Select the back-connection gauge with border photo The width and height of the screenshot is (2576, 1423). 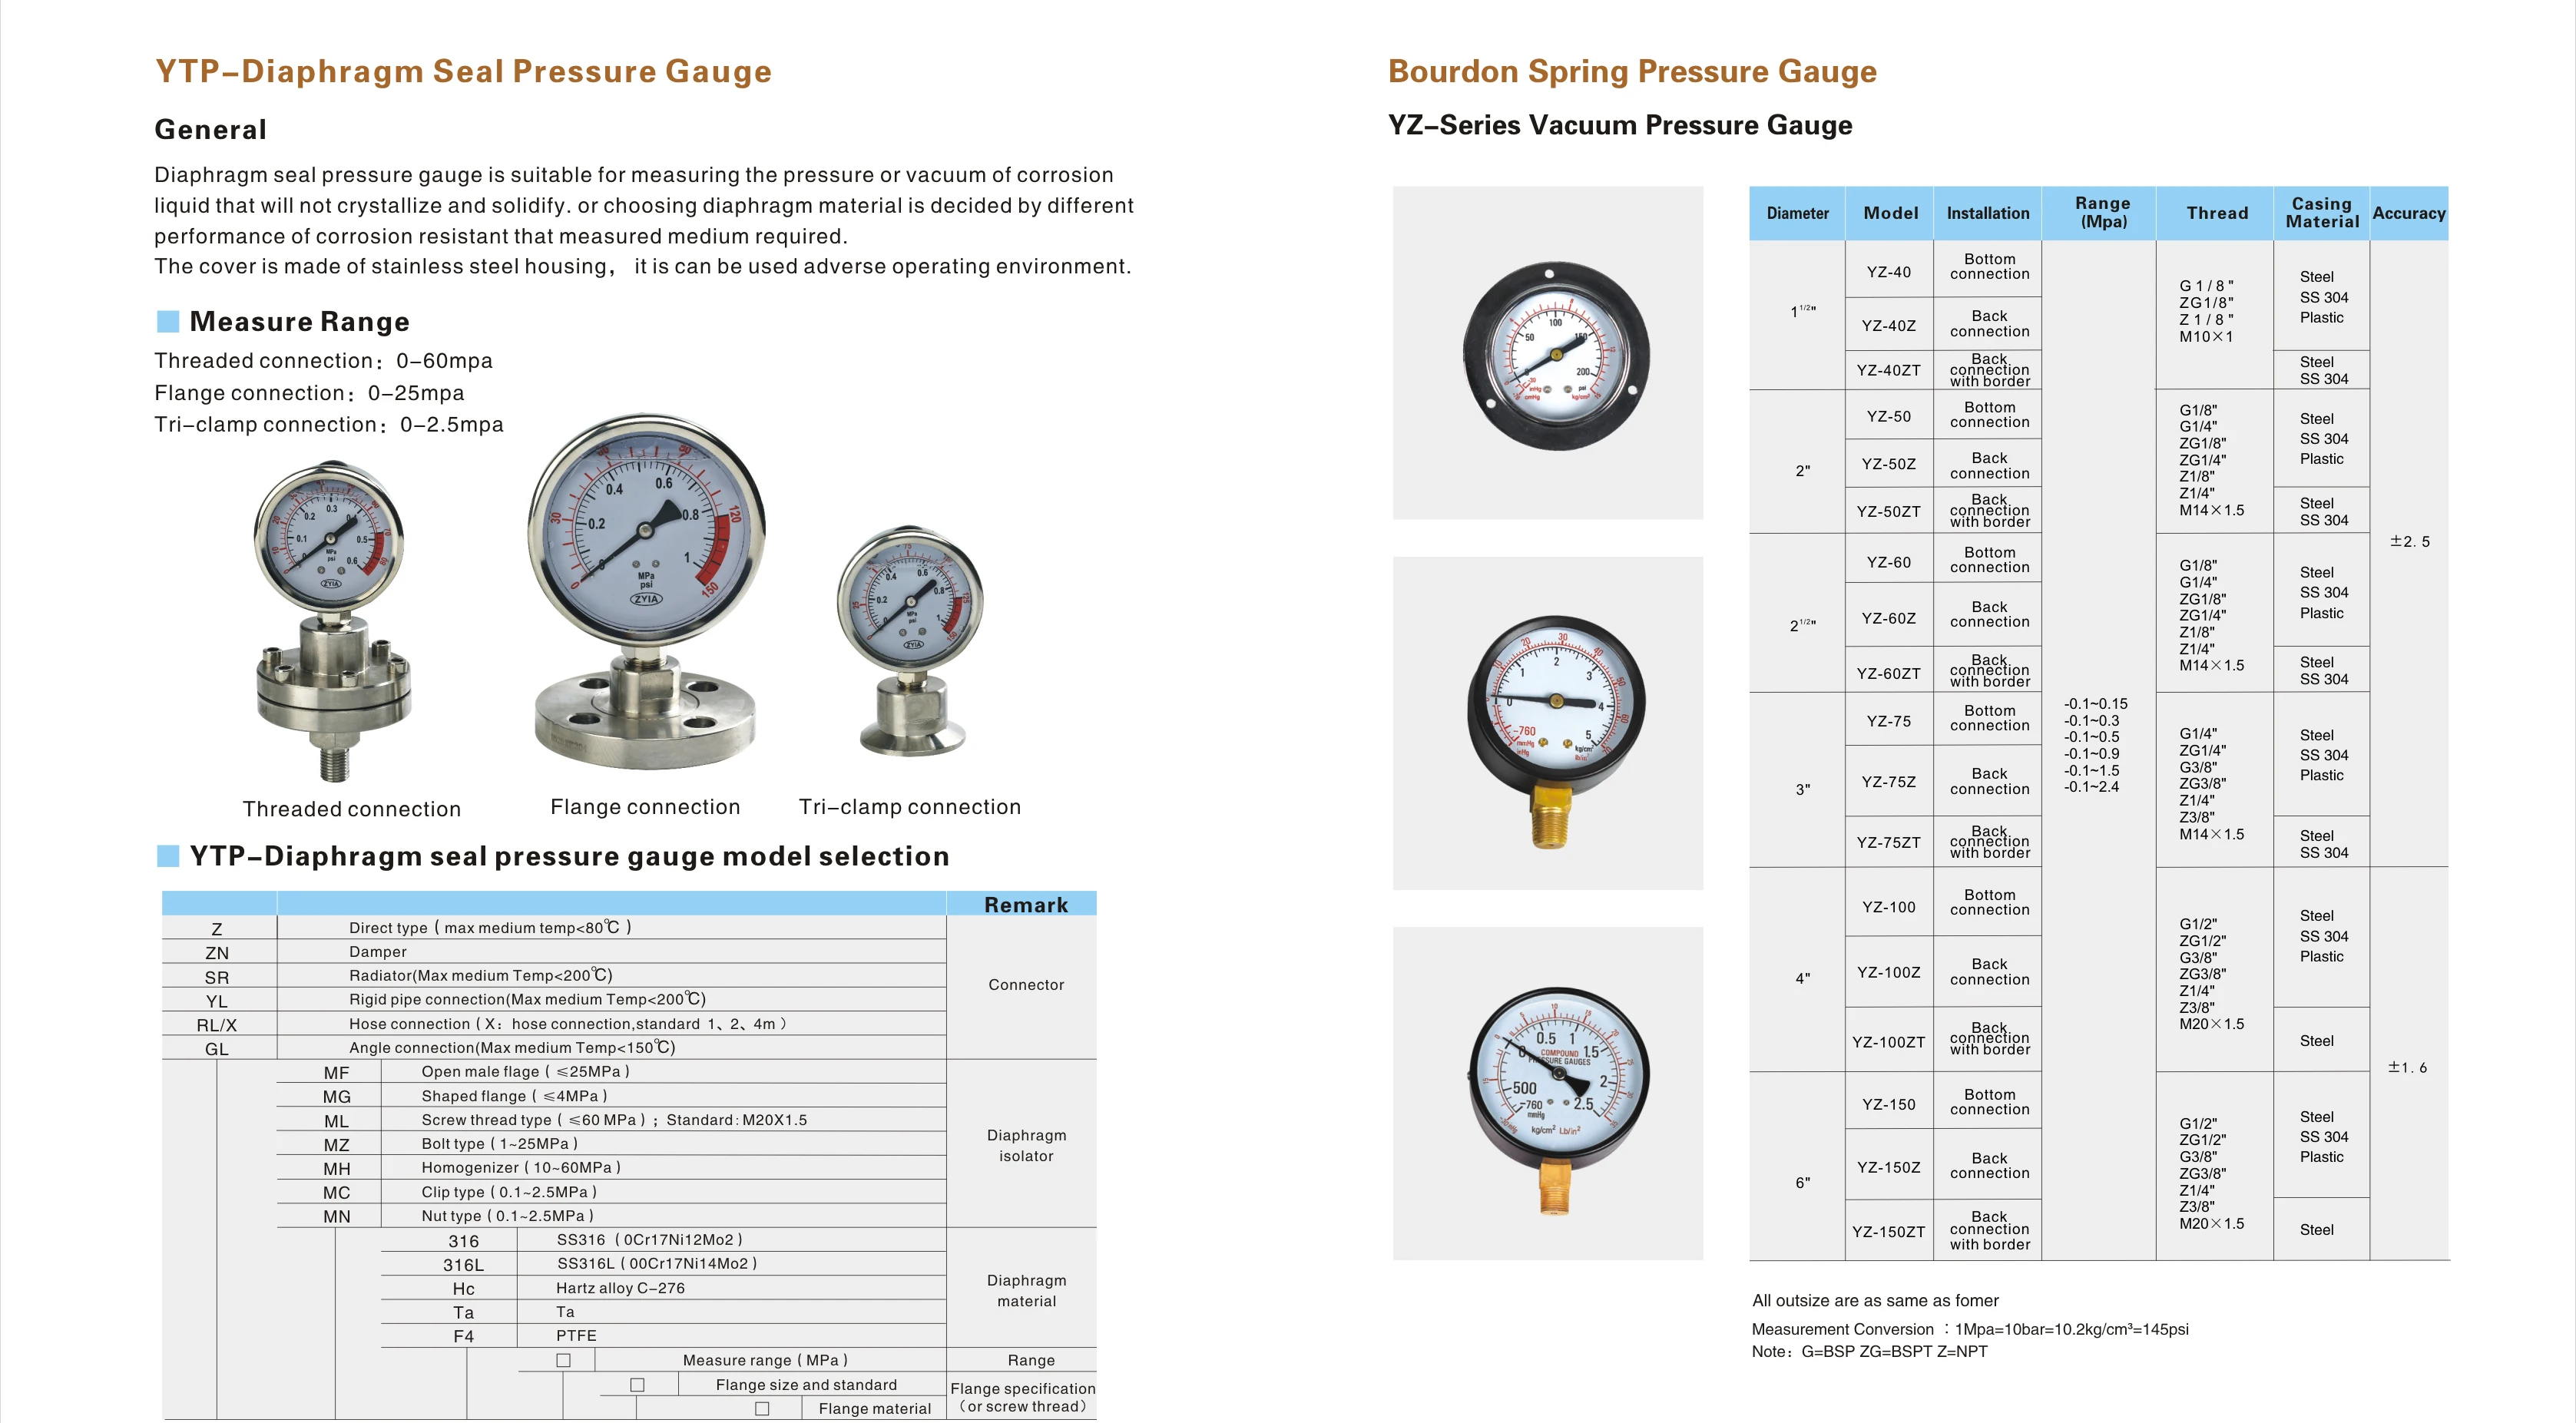pyautogui.click(x=1555, y=355)
